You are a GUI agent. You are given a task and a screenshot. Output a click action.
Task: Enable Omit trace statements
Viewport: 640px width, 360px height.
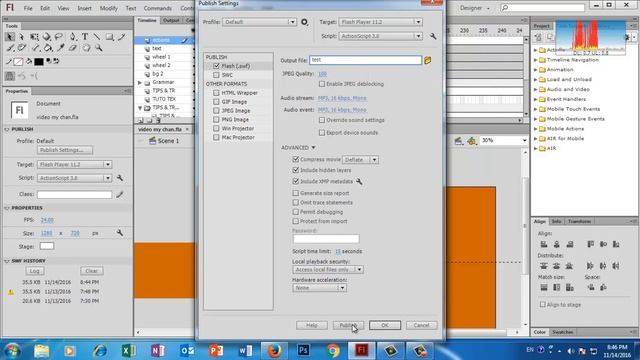[x=296, y=202]
